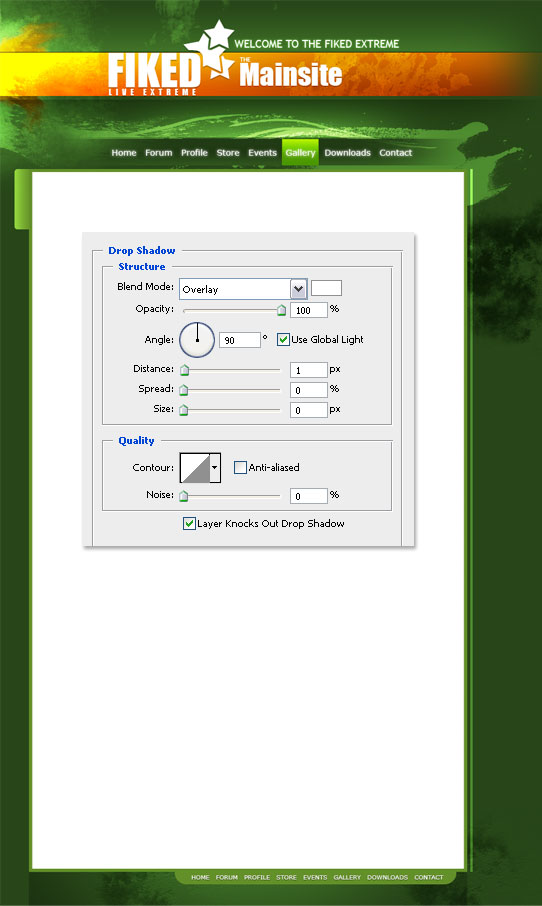Click the Contour curve thumbnail
The image size is (542, 906).
click(x=195, y=467)
